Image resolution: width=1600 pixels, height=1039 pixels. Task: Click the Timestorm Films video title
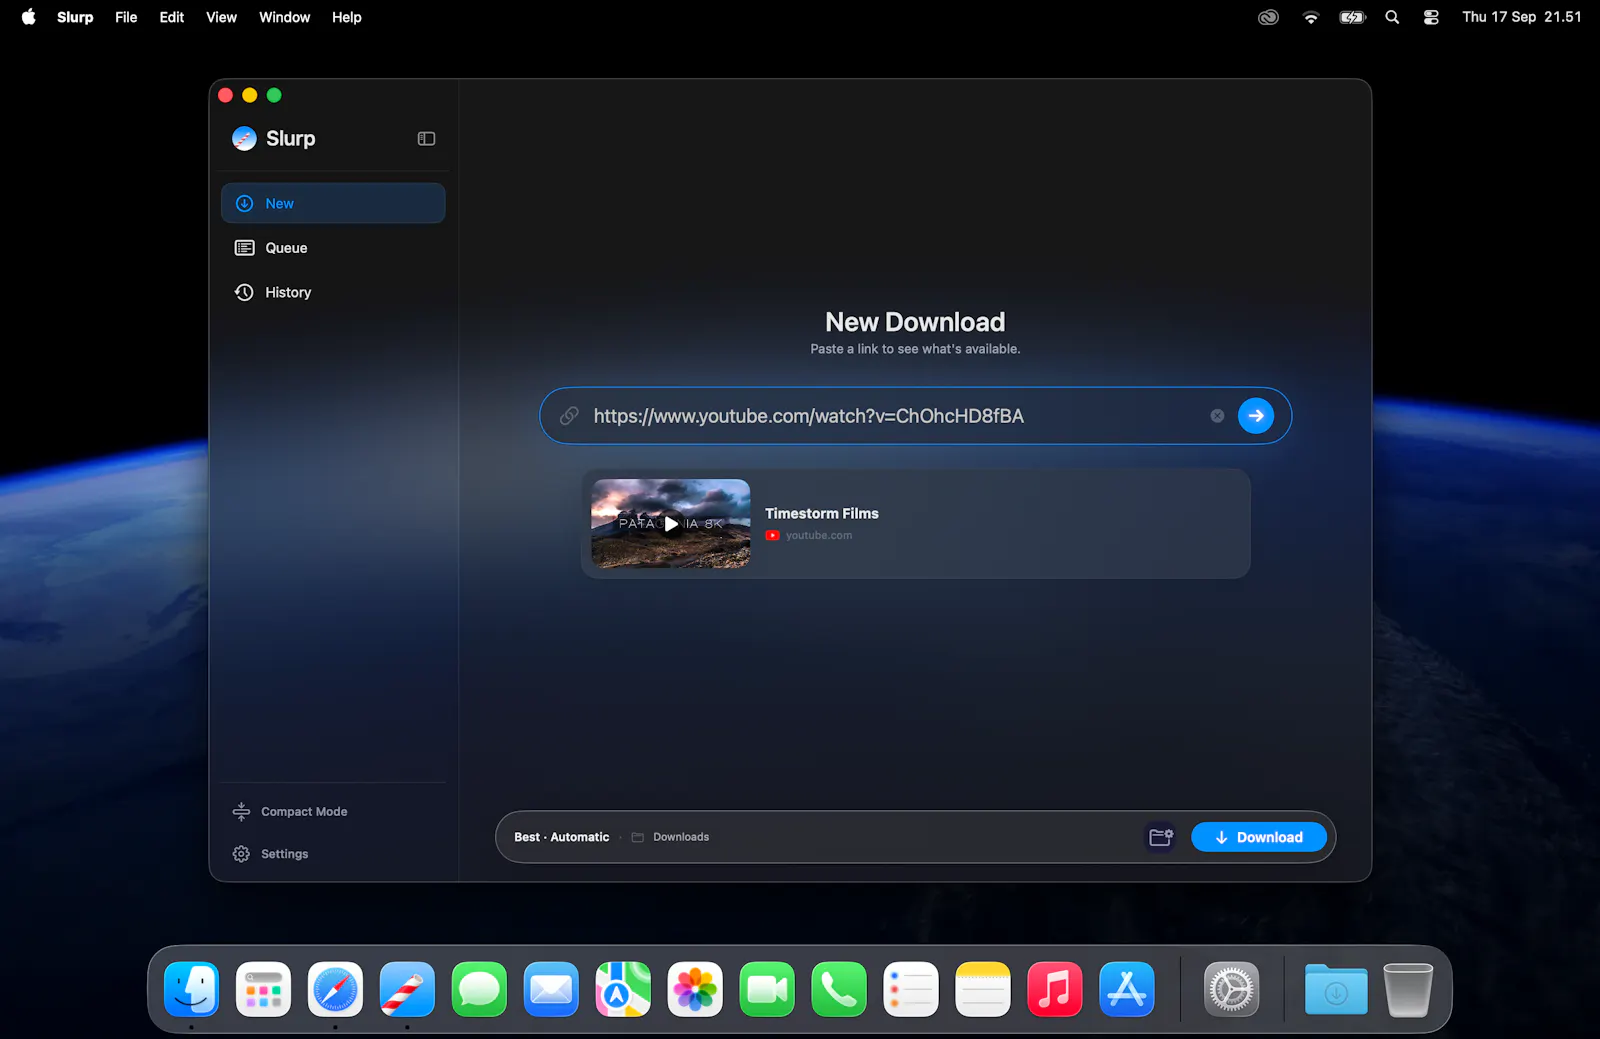tap(822, 513)
